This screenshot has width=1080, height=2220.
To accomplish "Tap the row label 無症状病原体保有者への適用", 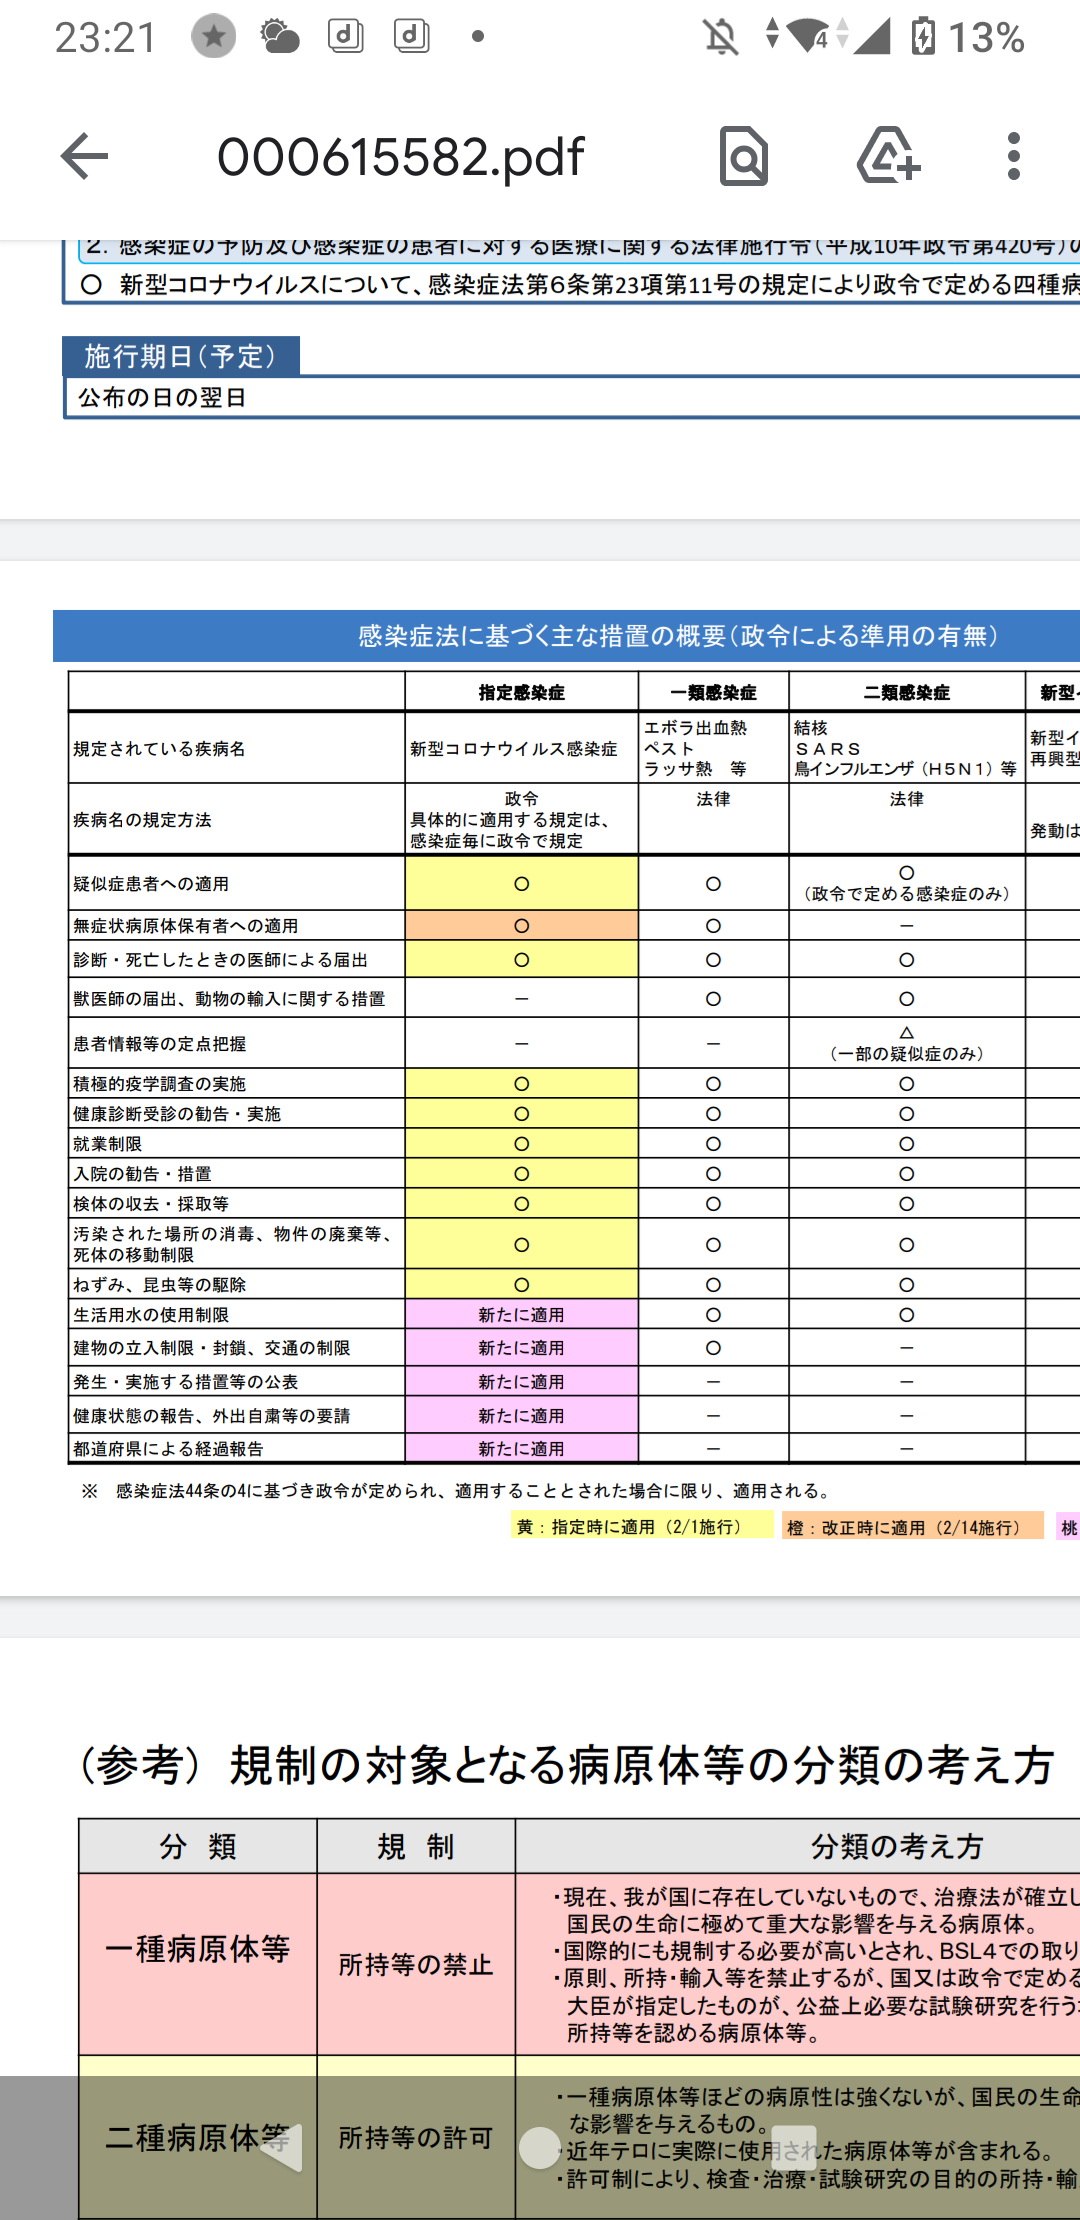I will 185,926.
